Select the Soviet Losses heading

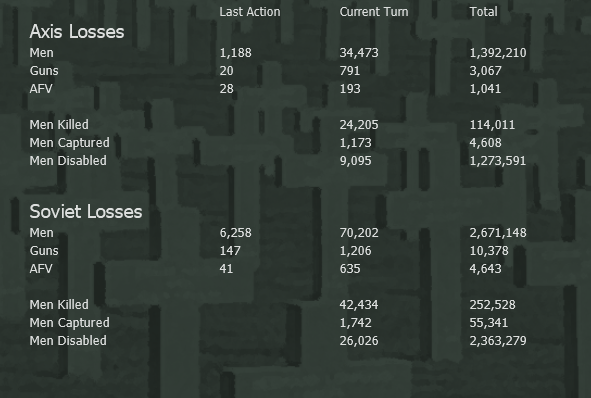point(86,212)
